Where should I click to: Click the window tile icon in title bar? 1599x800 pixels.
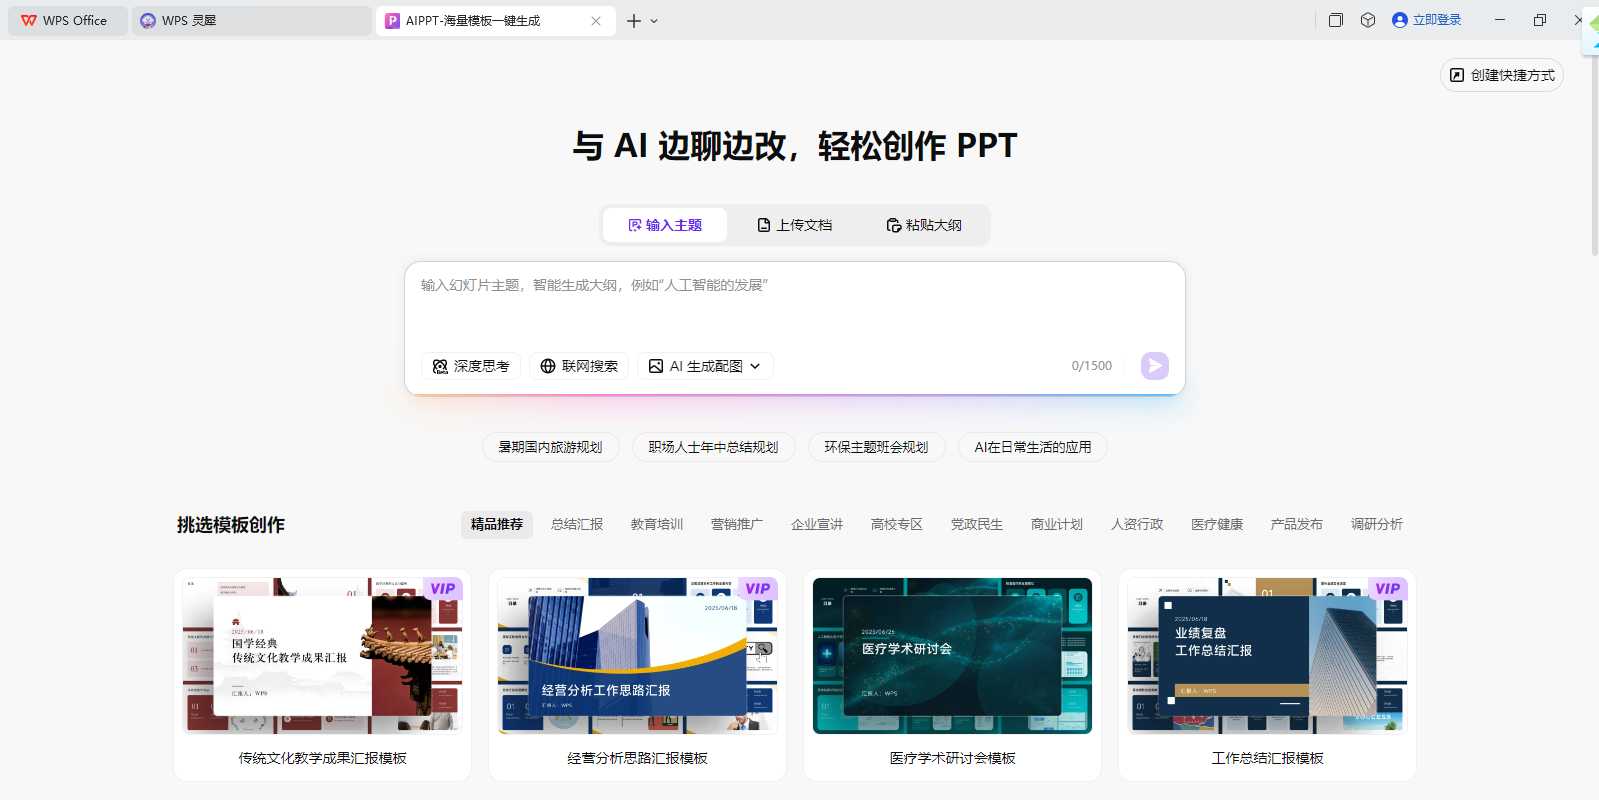1335,20
